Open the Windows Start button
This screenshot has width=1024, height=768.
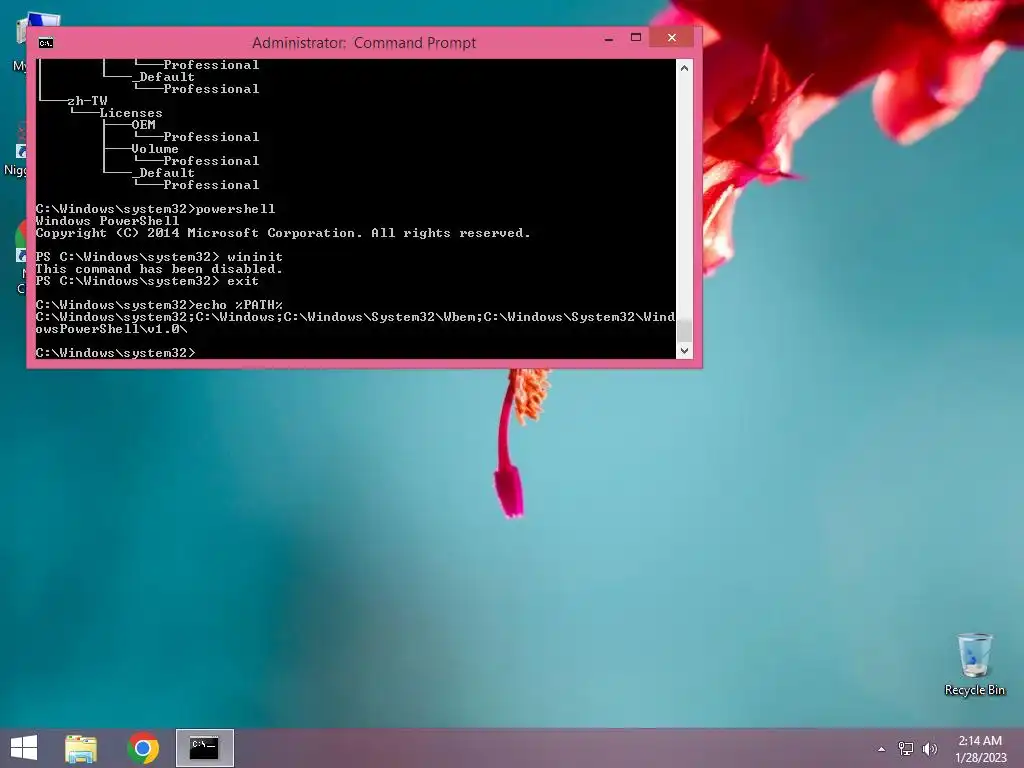[24, 748]
